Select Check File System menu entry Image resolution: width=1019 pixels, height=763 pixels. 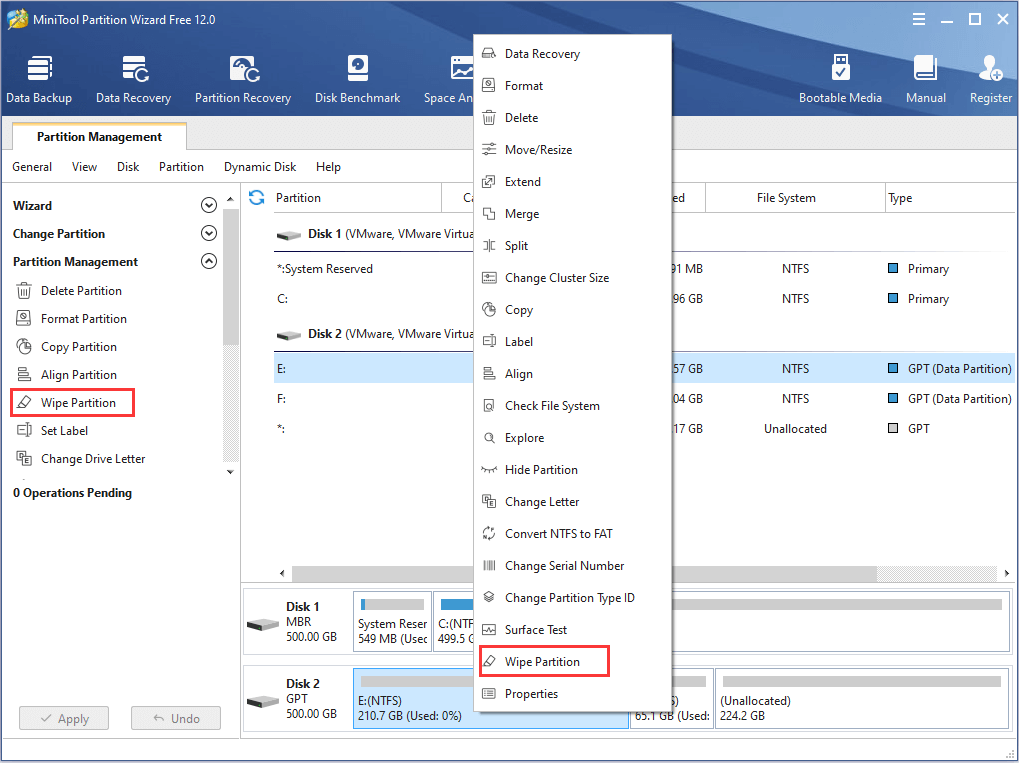pyautogui.click(x=572, y=406)
